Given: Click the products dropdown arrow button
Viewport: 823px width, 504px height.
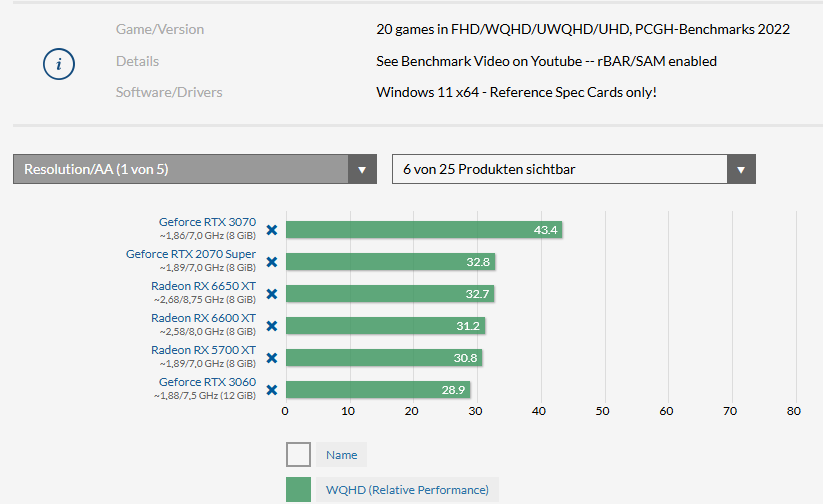Looking at the screenshot, I should 741,169.
